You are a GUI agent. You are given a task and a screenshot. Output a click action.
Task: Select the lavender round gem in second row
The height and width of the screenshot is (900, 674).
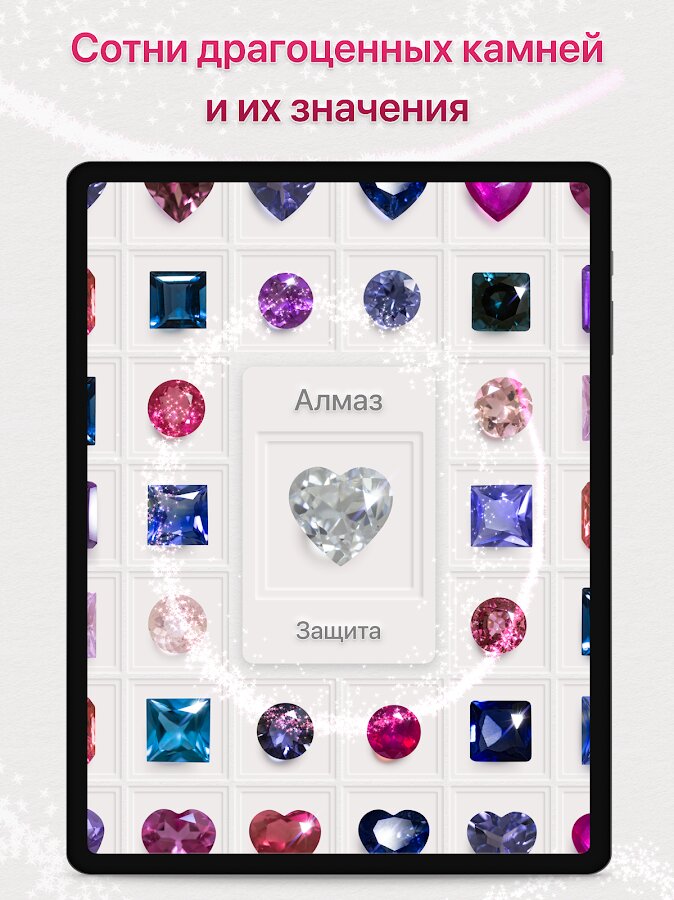coord(392,299)
